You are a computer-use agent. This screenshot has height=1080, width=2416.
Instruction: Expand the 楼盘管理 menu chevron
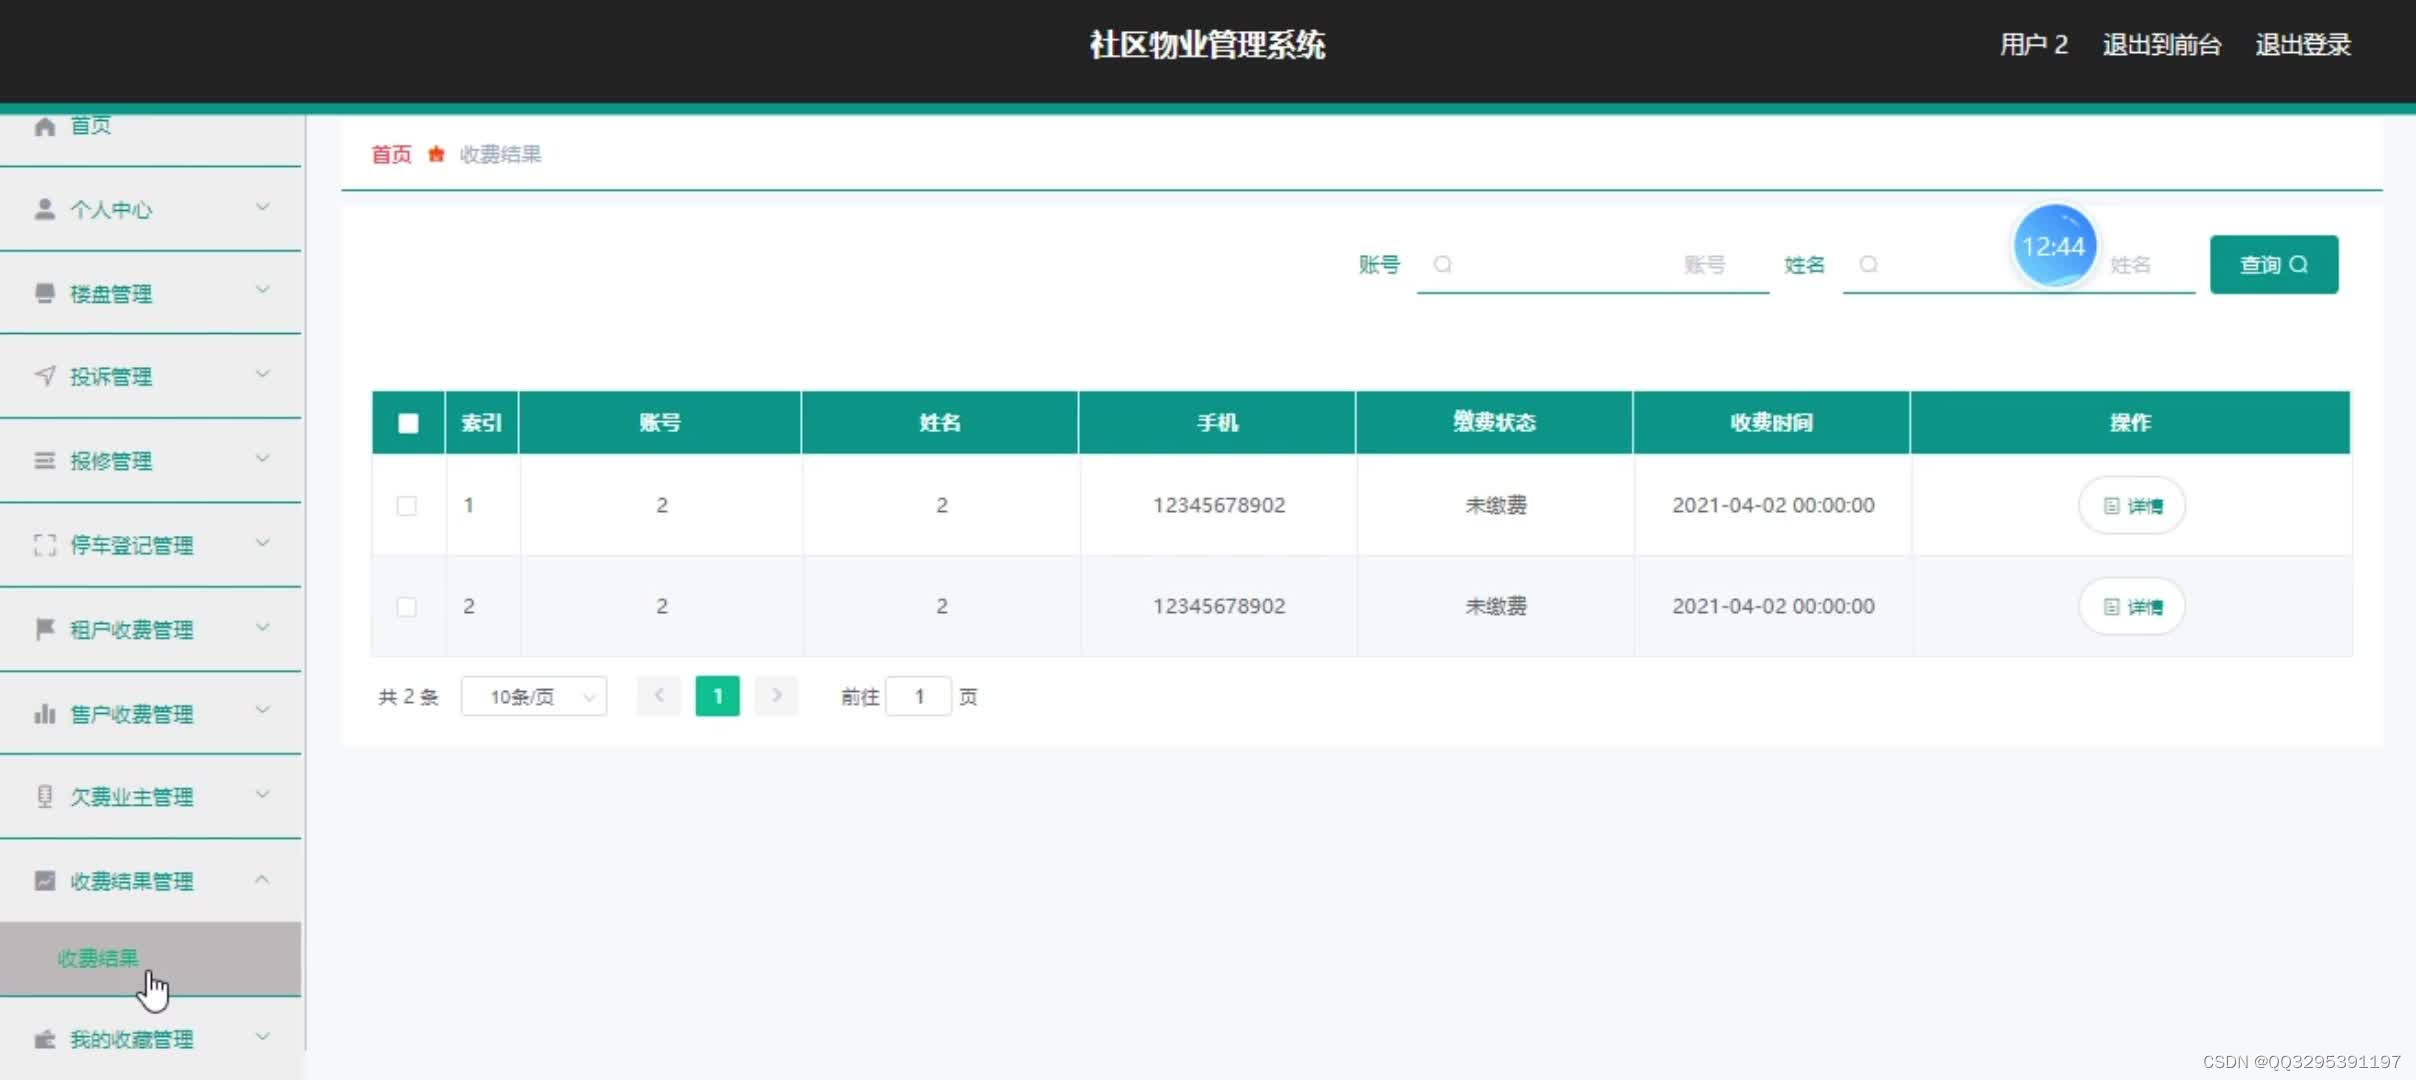pos(262,290)
